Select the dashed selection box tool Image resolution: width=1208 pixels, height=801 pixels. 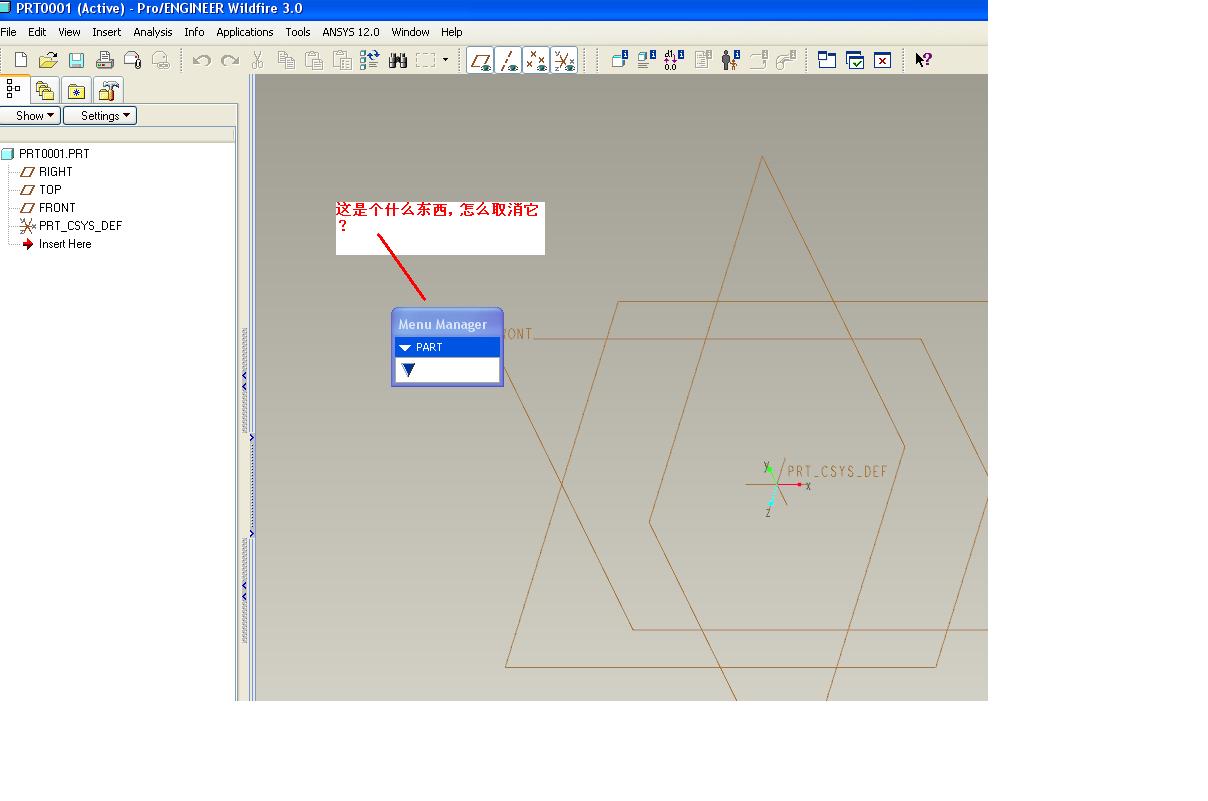(426, 60)
